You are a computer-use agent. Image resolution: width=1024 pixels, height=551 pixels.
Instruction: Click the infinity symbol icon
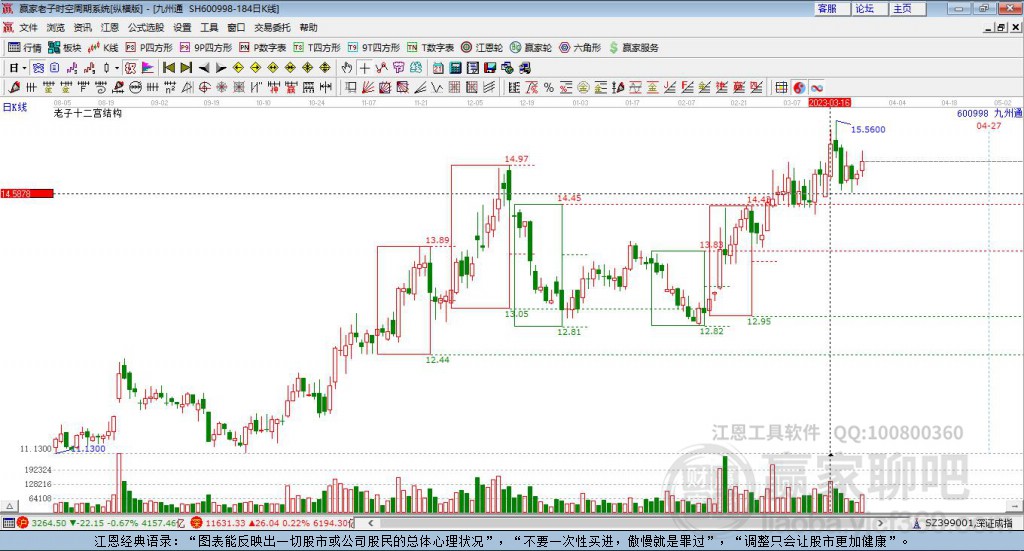(816, 87)
